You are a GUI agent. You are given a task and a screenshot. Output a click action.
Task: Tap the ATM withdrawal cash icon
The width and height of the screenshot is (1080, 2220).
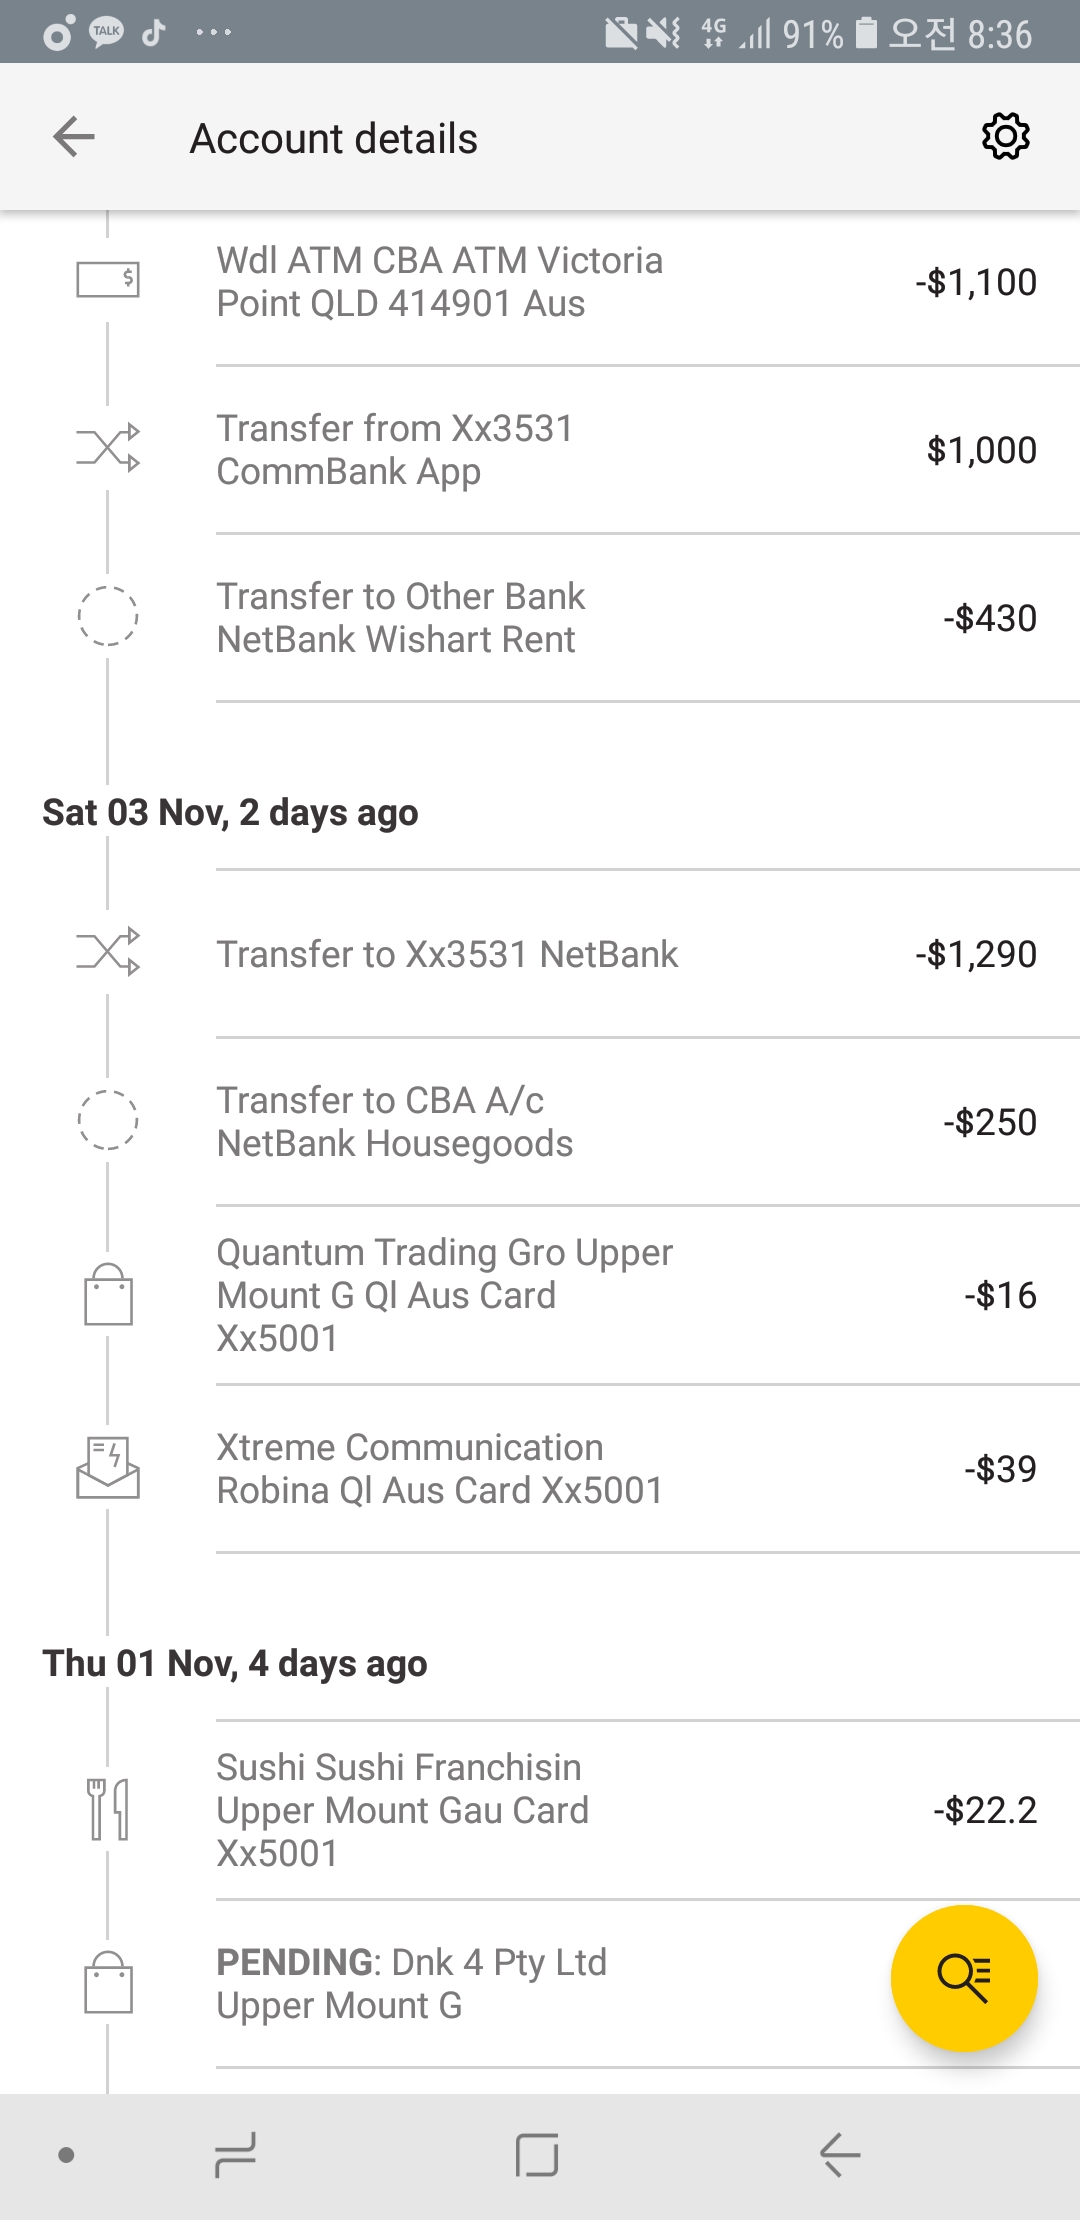tap(108, 280)
